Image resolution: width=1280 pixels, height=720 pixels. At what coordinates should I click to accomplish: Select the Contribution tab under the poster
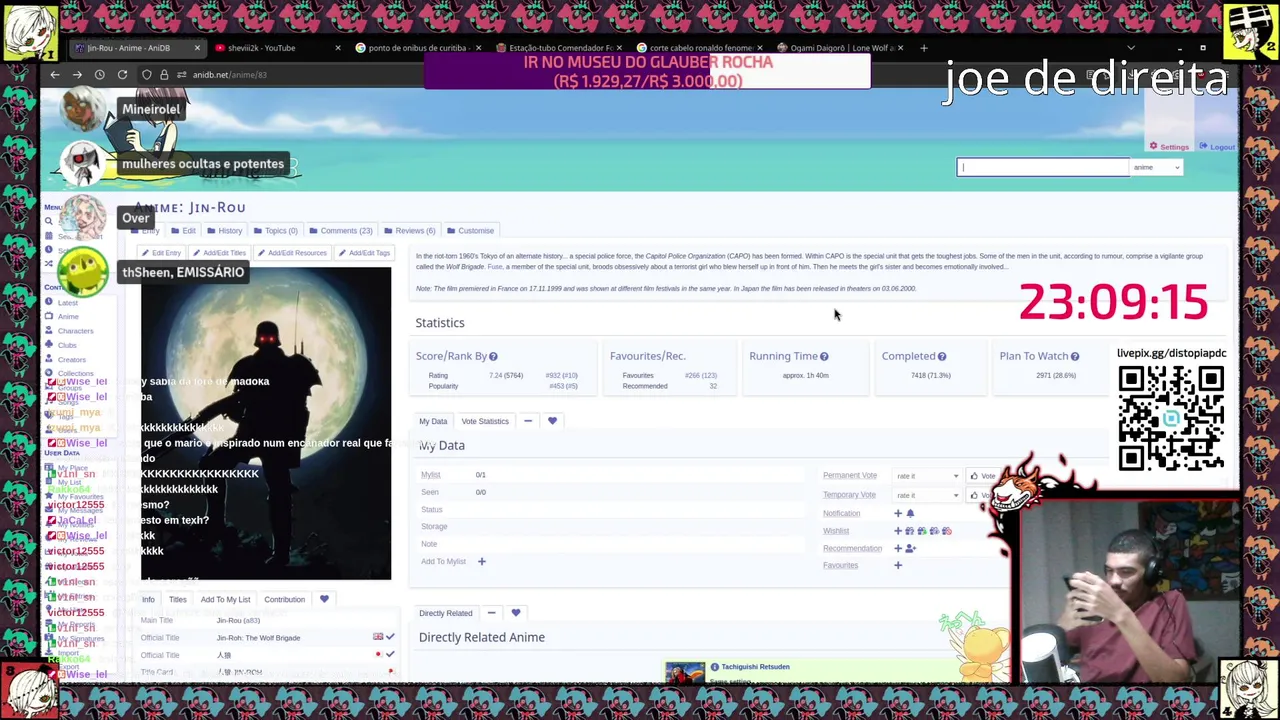[284, 600]
